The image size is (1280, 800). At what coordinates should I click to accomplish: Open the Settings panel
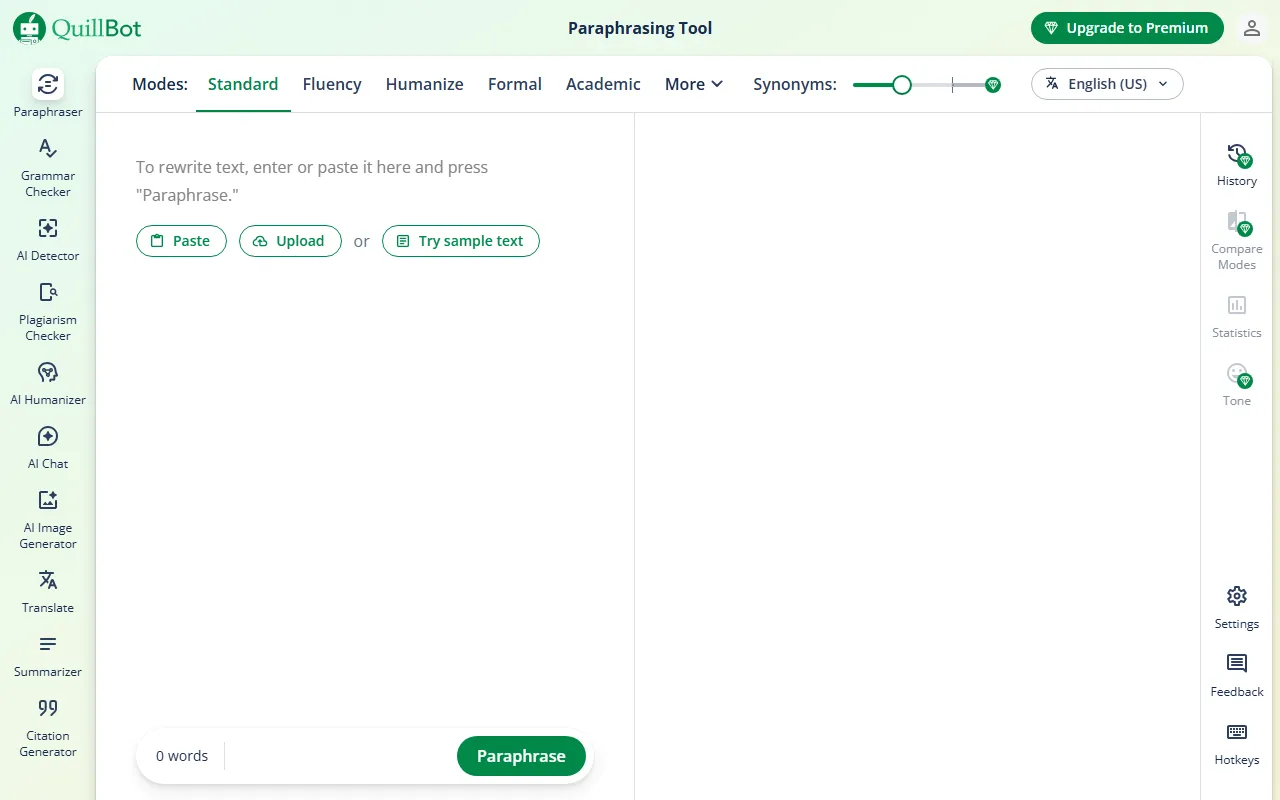tap(1236, 607)
